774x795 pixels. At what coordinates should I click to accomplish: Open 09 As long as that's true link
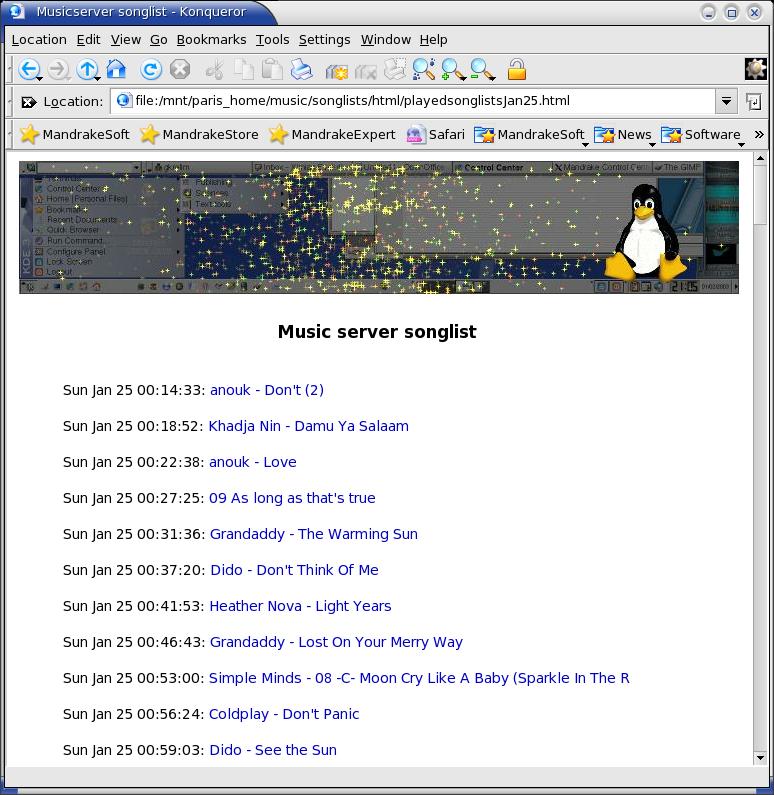point(292,498)
